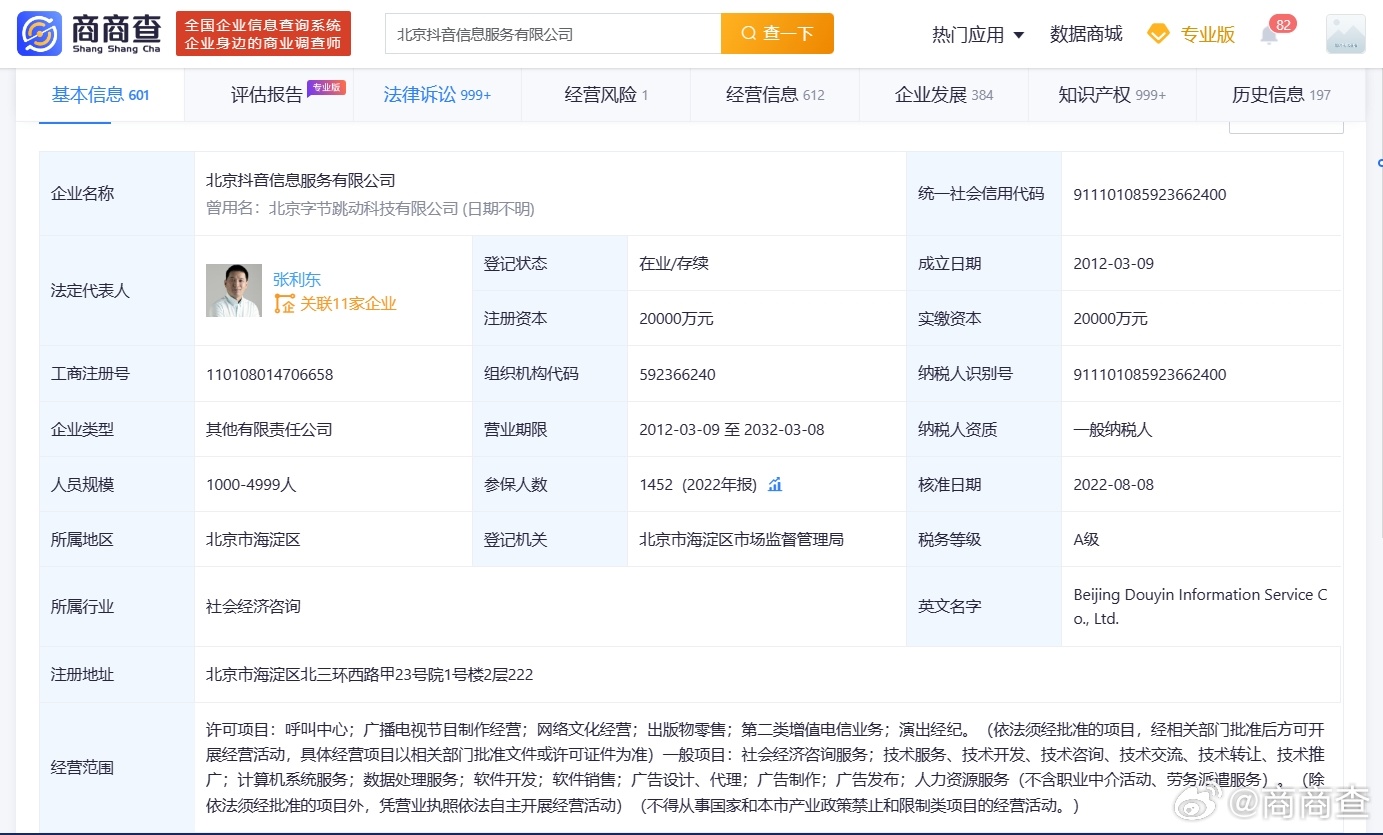This screenshot has height=835, width=1383.
Task: Click the legal representative photo of 张利东
Action: [234, 290]
